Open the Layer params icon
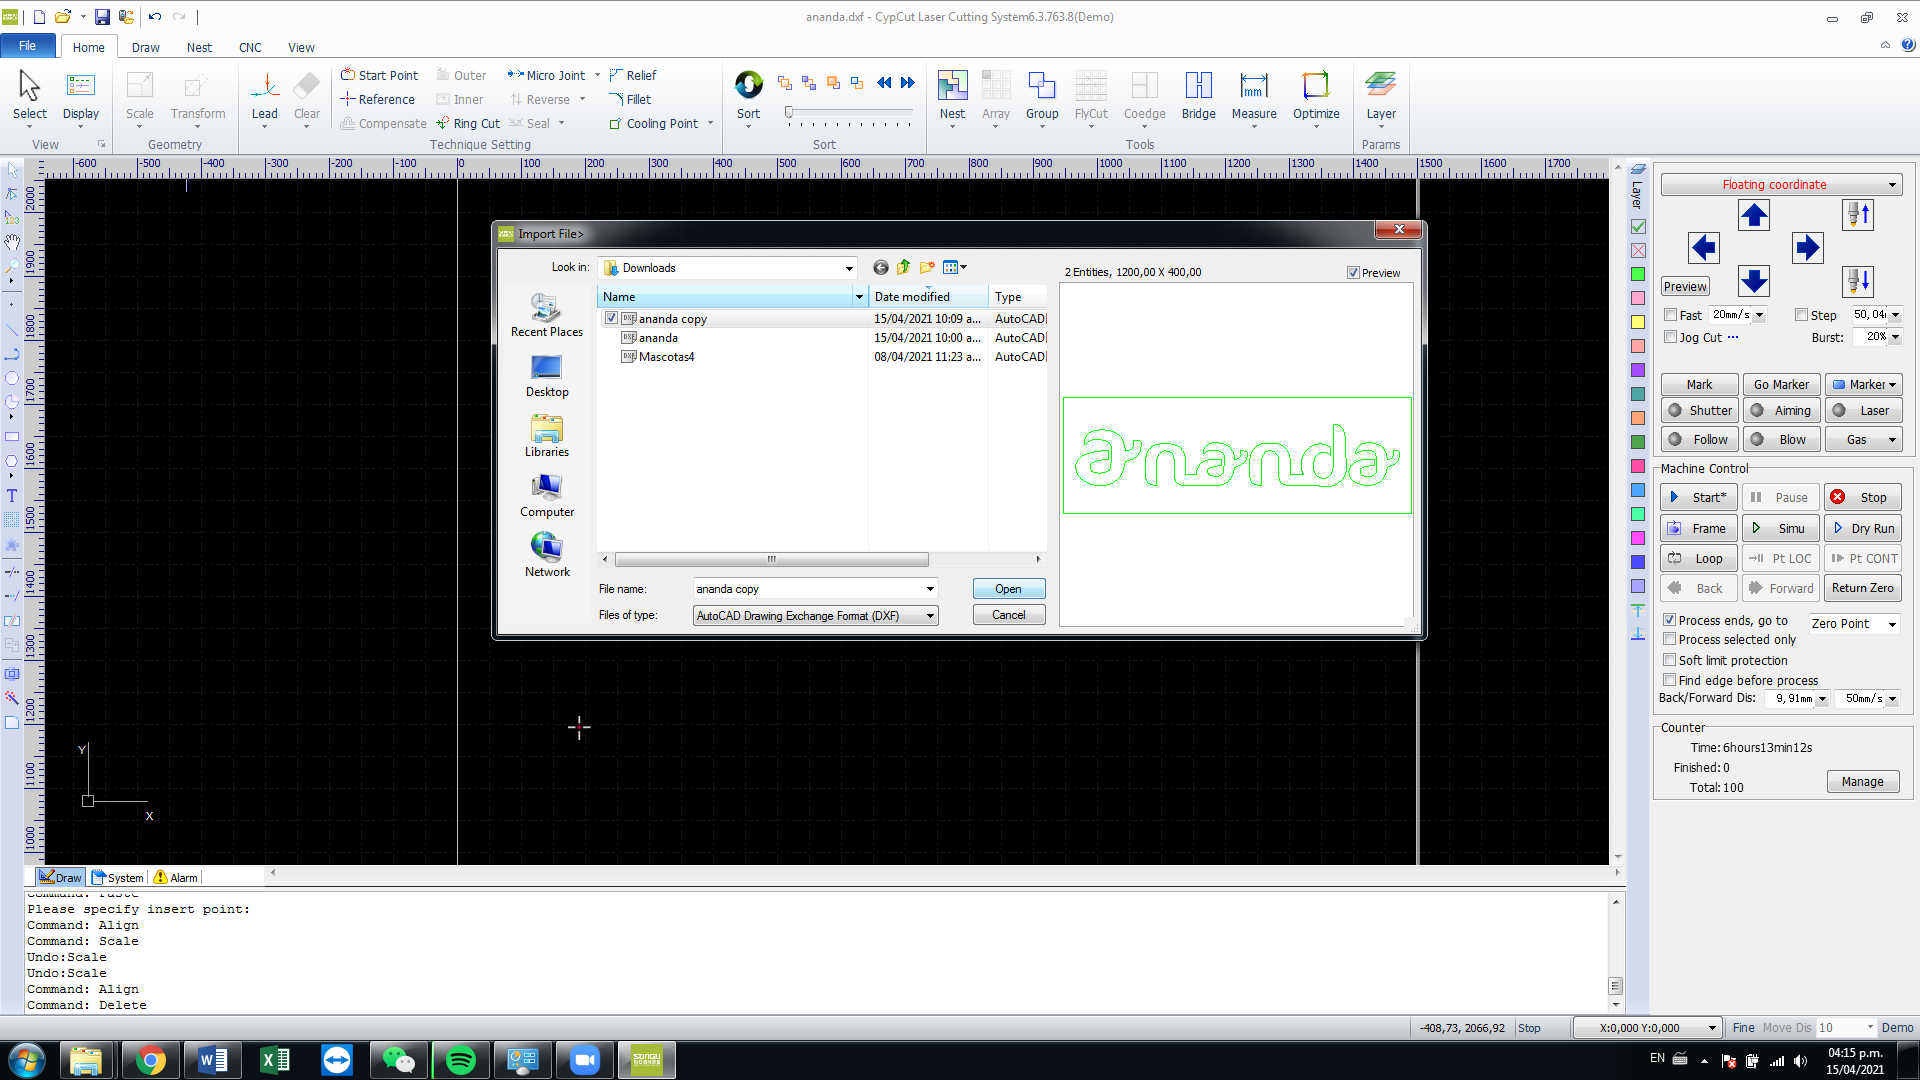1920x1080 pixels. point(1380,86)
